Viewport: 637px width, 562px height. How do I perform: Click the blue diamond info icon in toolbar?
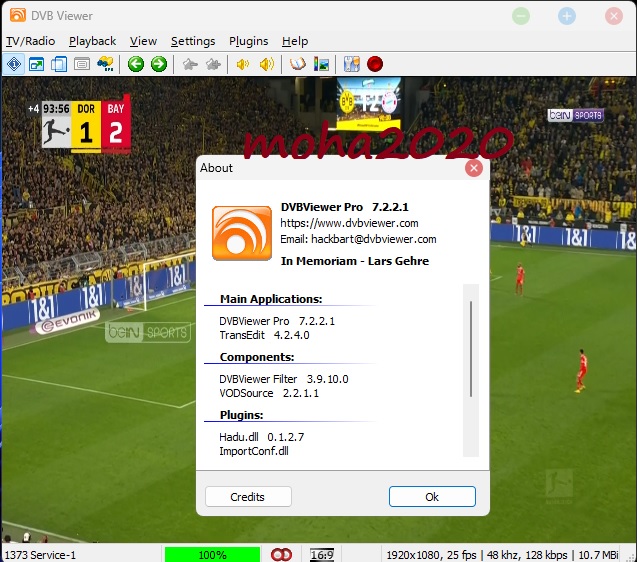tap(14, 64)
